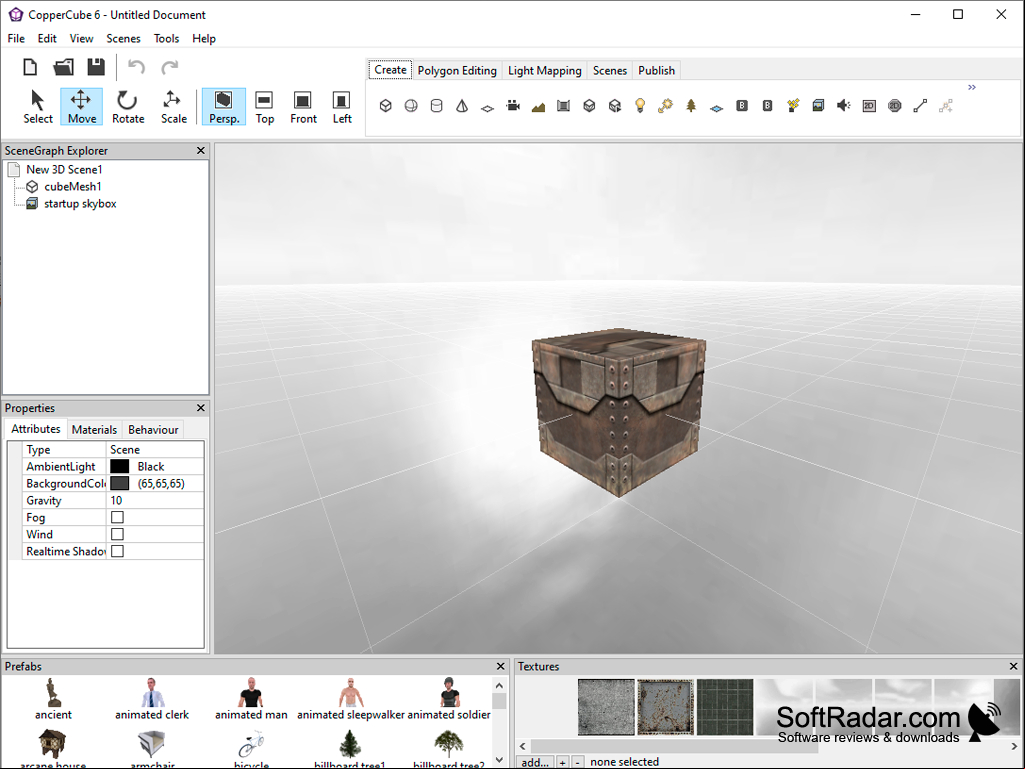This screenshot has height=769, width=1025.
Task: Open the Edit menu
Action: [47, 39]
